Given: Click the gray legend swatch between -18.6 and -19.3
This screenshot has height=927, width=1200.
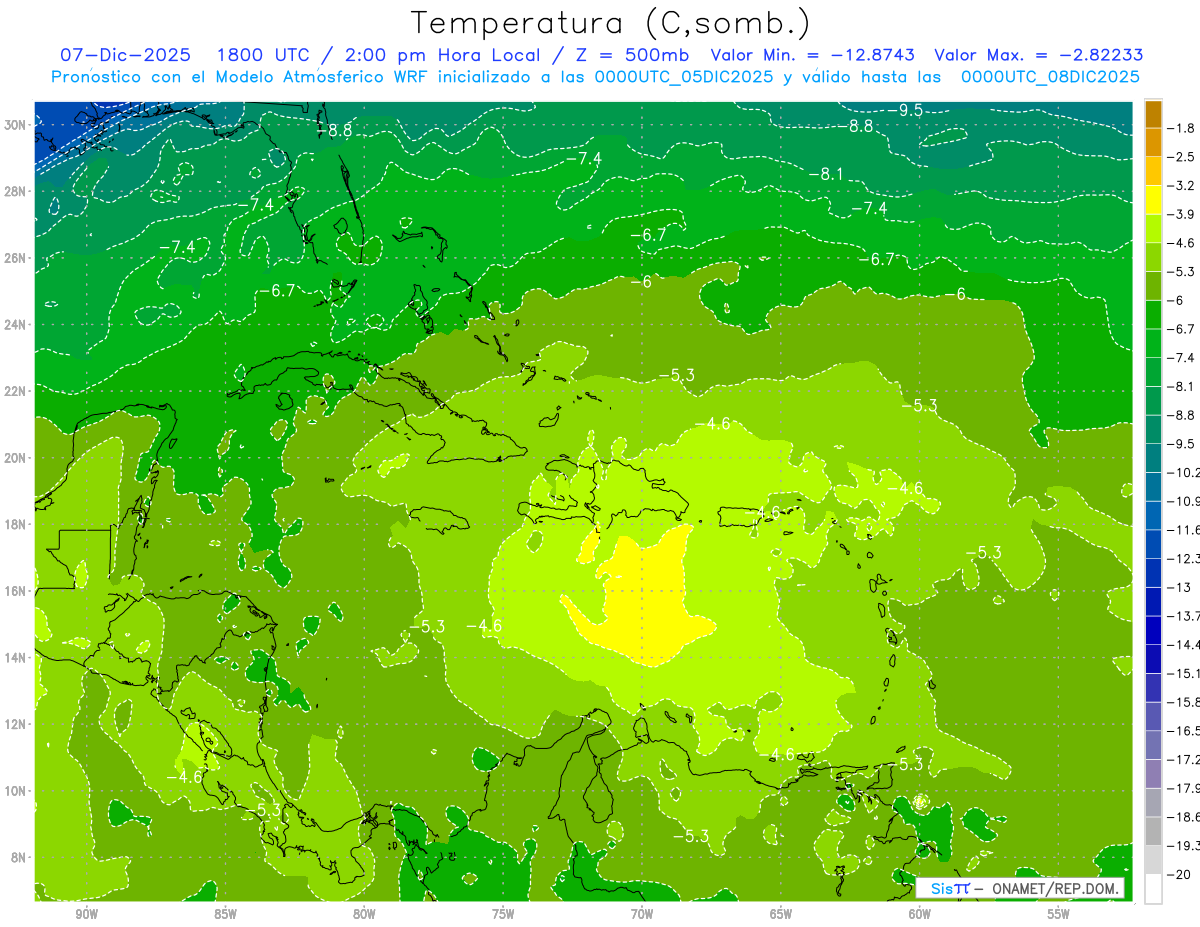Looking at the screenshot, I should (1153, 831).
